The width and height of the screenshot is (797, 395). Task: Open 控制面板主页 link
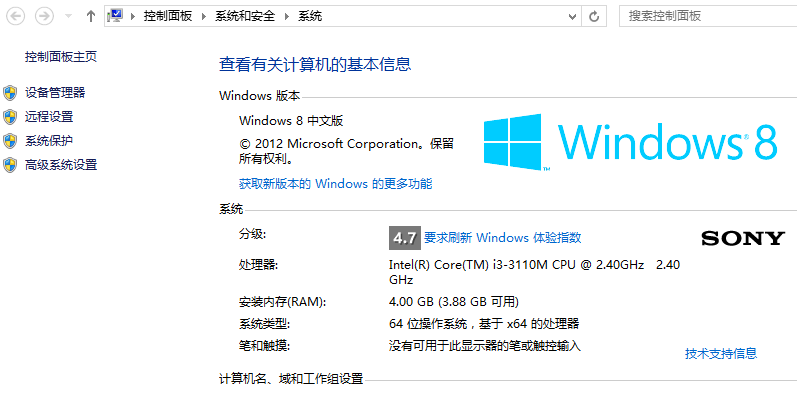click(61, 57)
